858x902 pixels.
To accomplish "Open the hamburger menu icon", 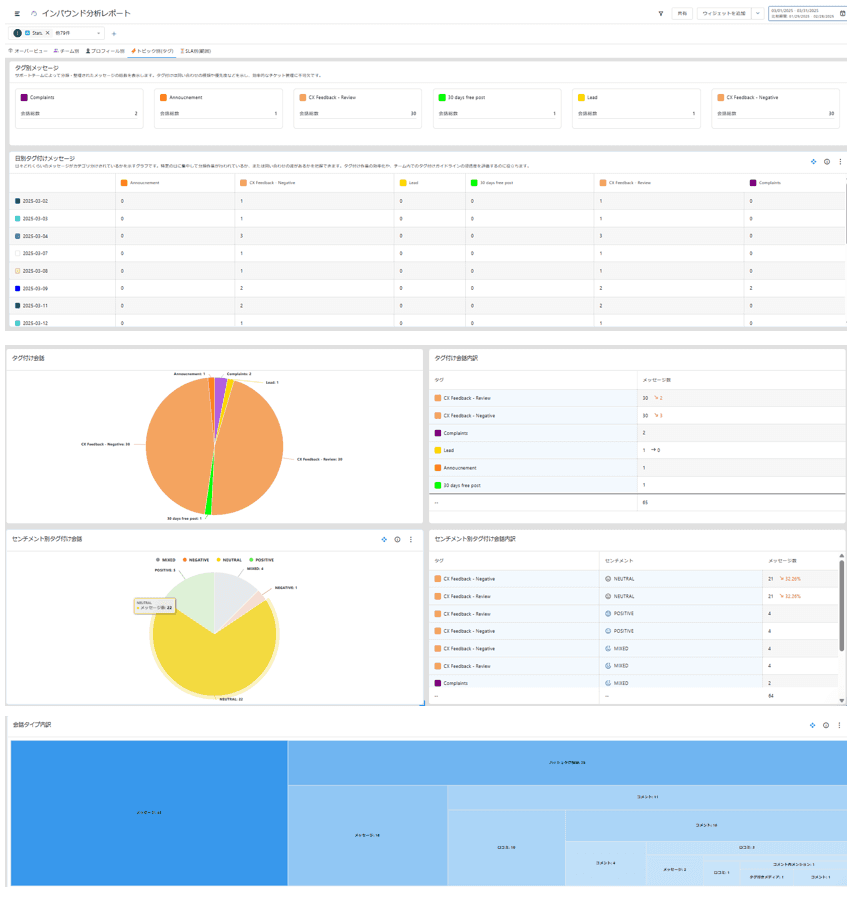I will [17, 13].
